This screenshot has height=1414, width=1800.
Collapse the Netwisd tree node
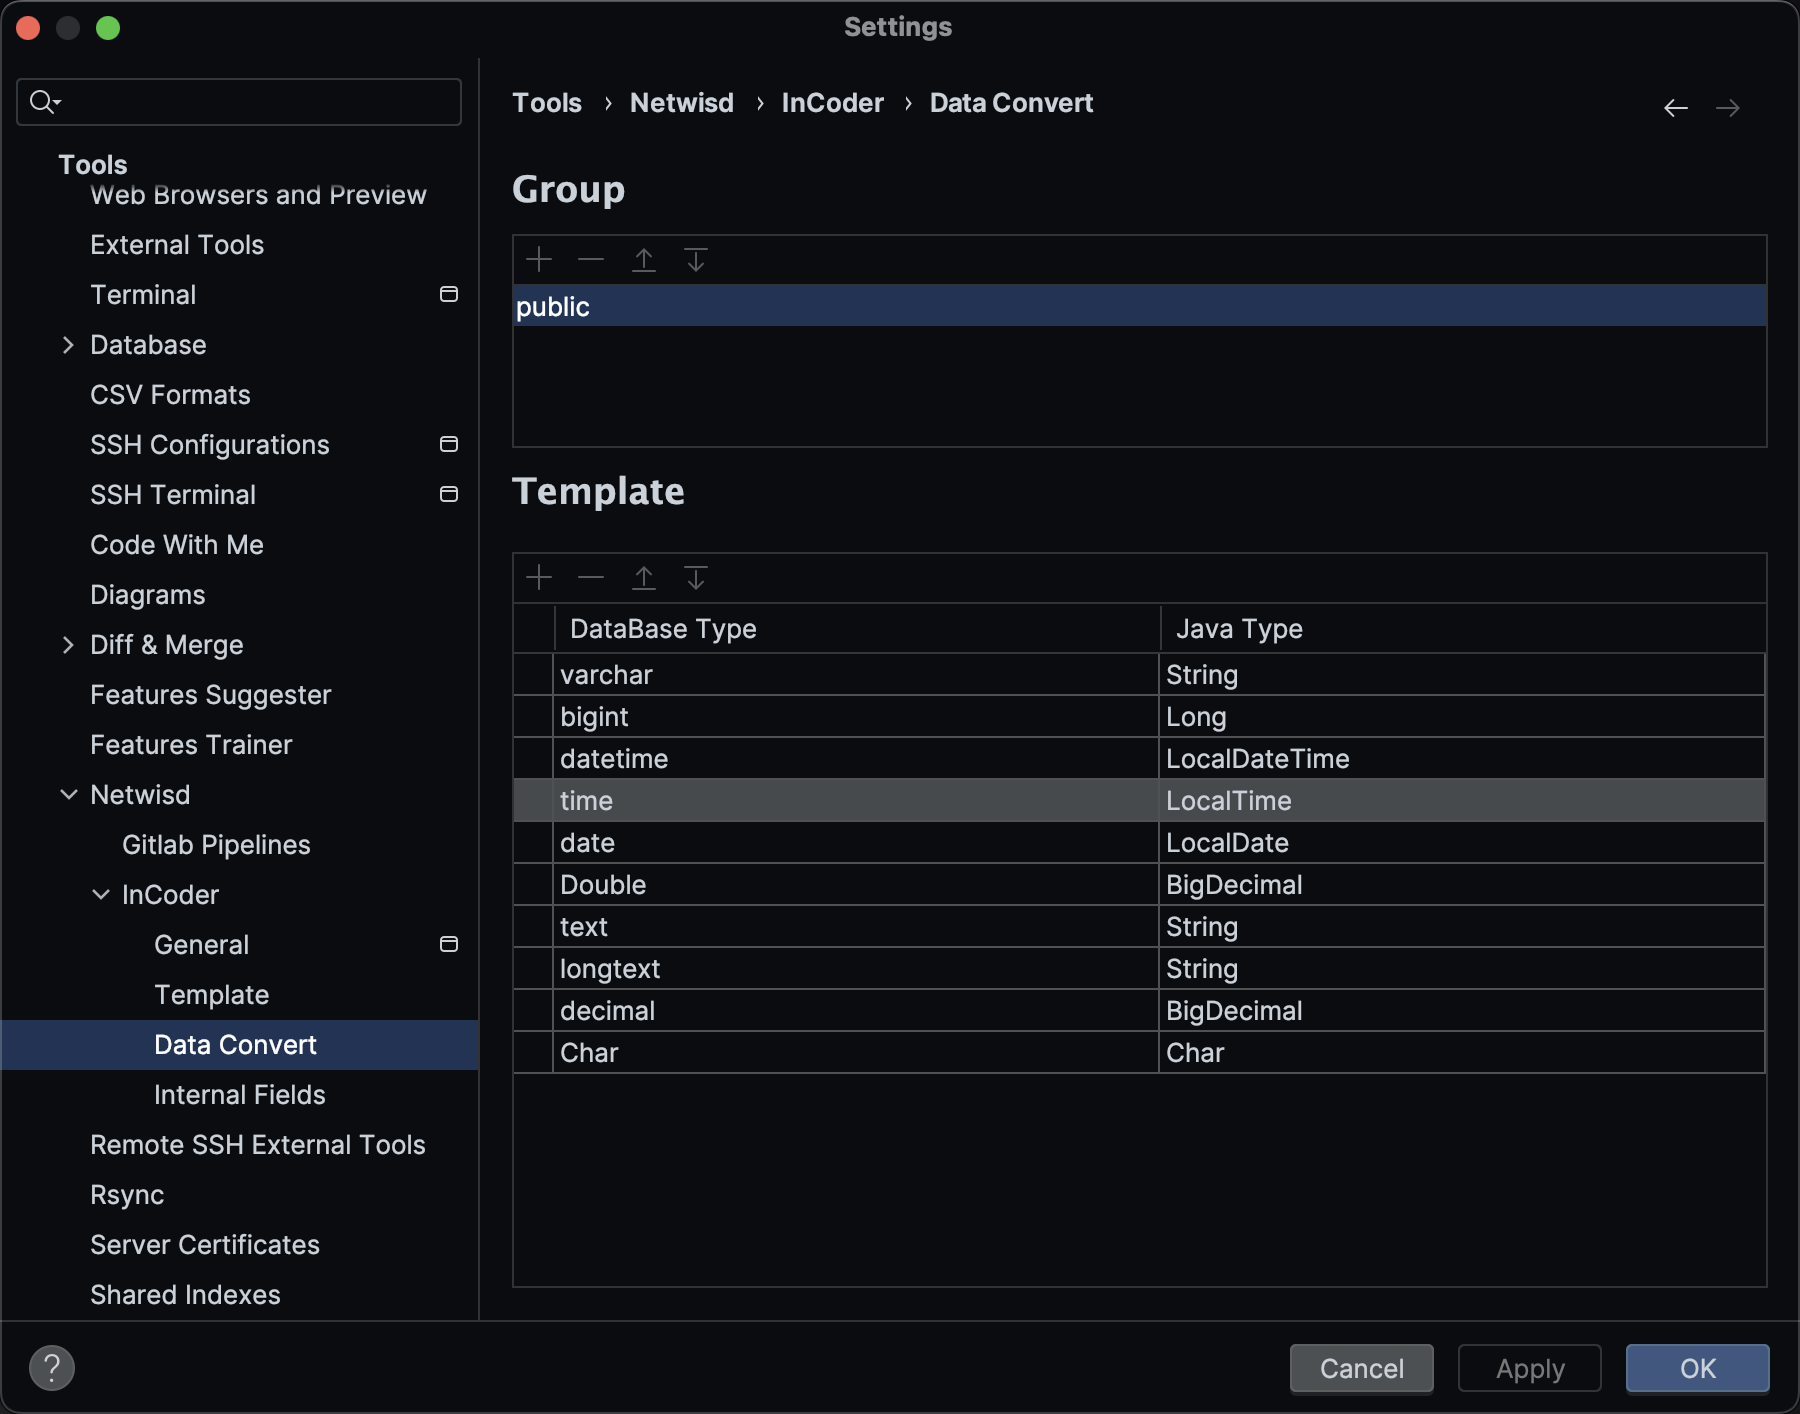tap(68, 795)
